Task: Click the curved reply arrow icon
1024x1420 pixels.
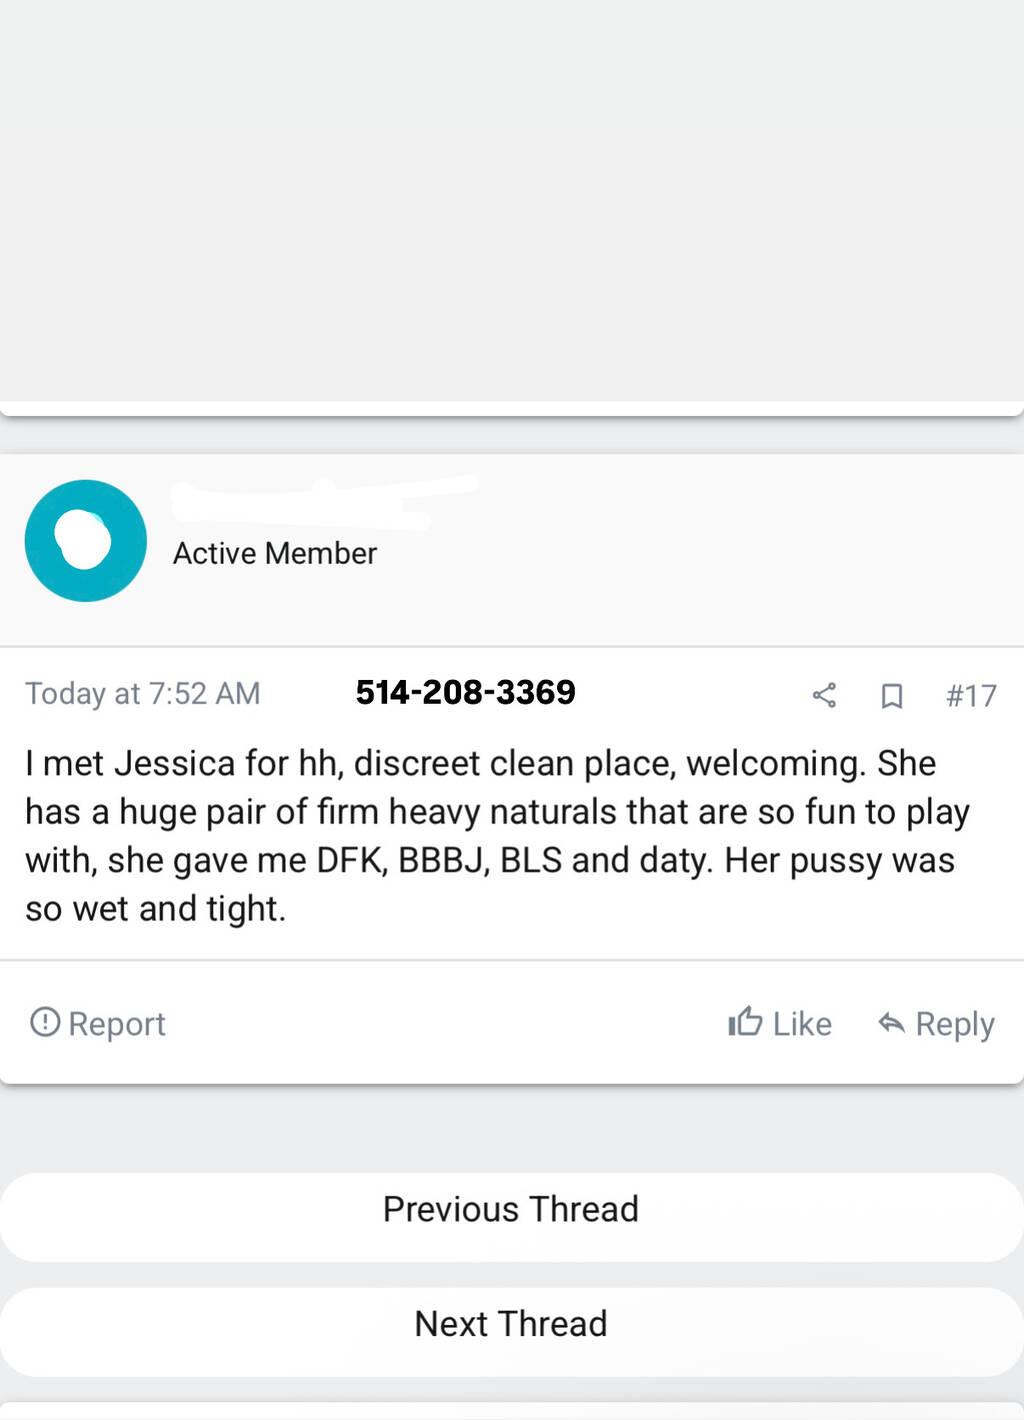Action: tap(891, 1022)
